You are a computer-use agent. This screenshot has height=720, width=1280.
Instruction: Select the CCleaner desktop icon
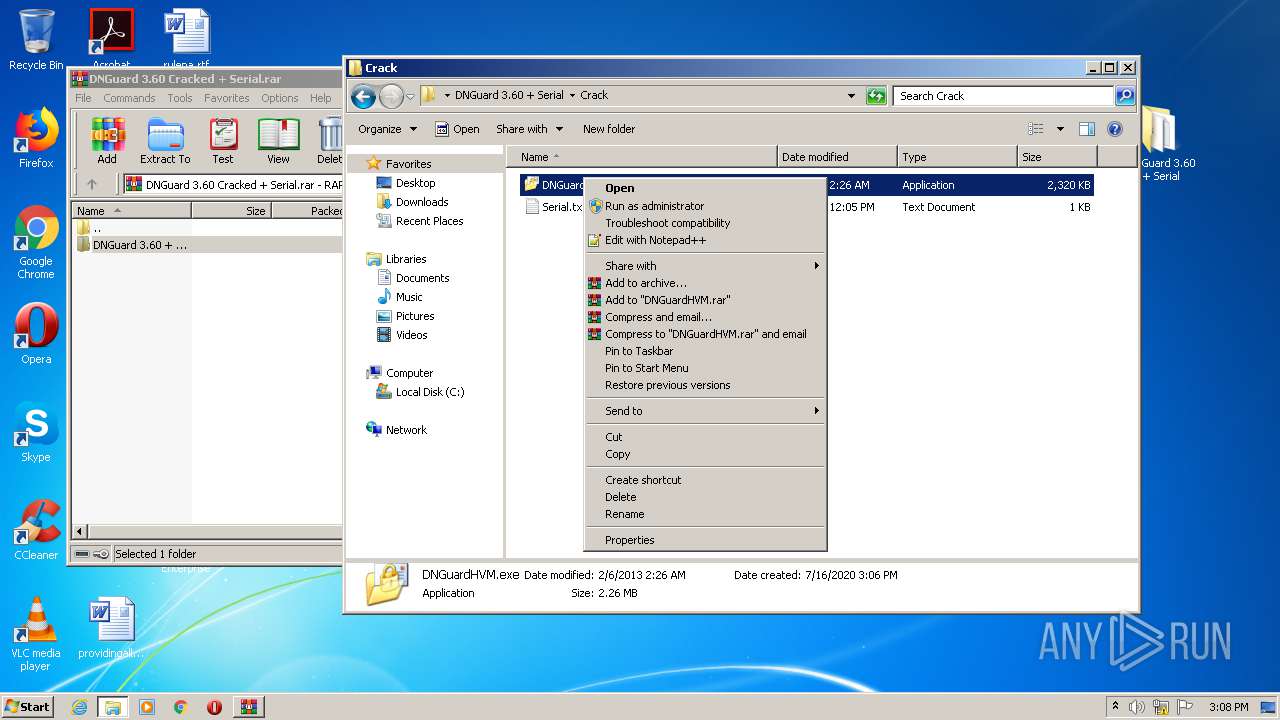36,530
